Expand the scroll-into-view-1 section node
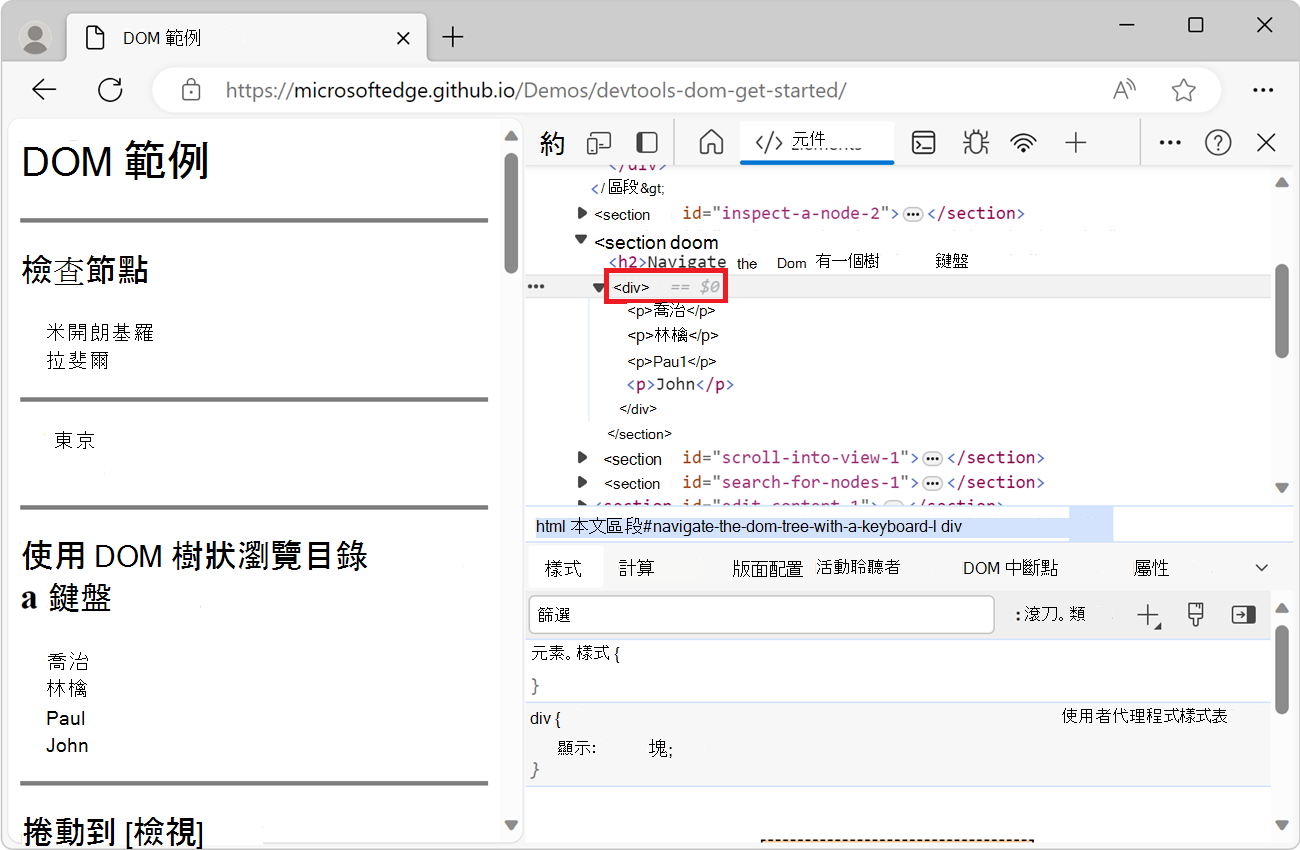Viewport: 1300px width, 850px height. (x=582, y=457)
